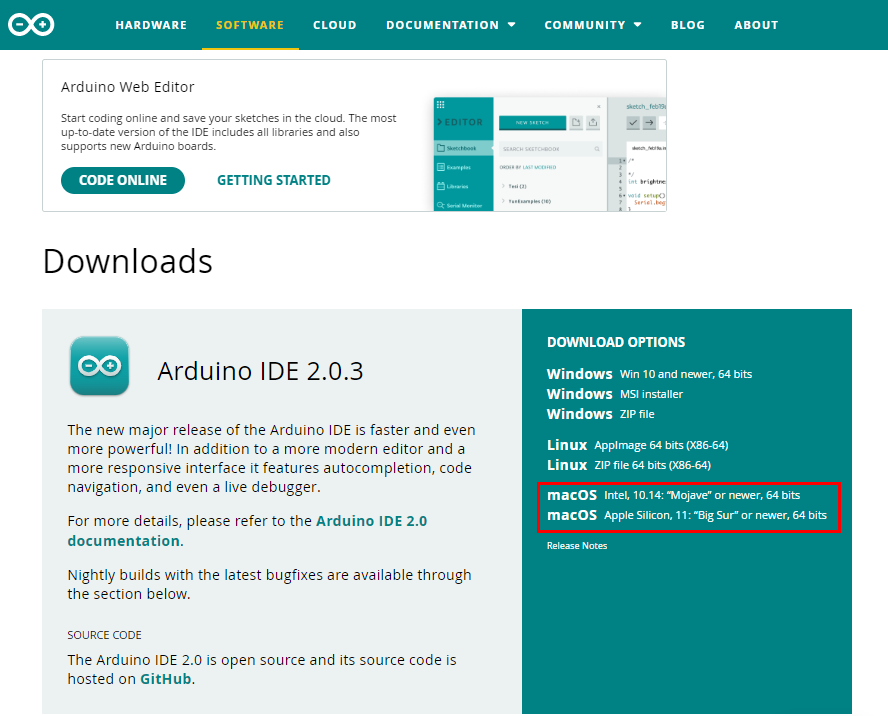Download Linux AppImage 64 bits
The width and height of the screenshot is (888, 716).
click(x=637, y=445)
